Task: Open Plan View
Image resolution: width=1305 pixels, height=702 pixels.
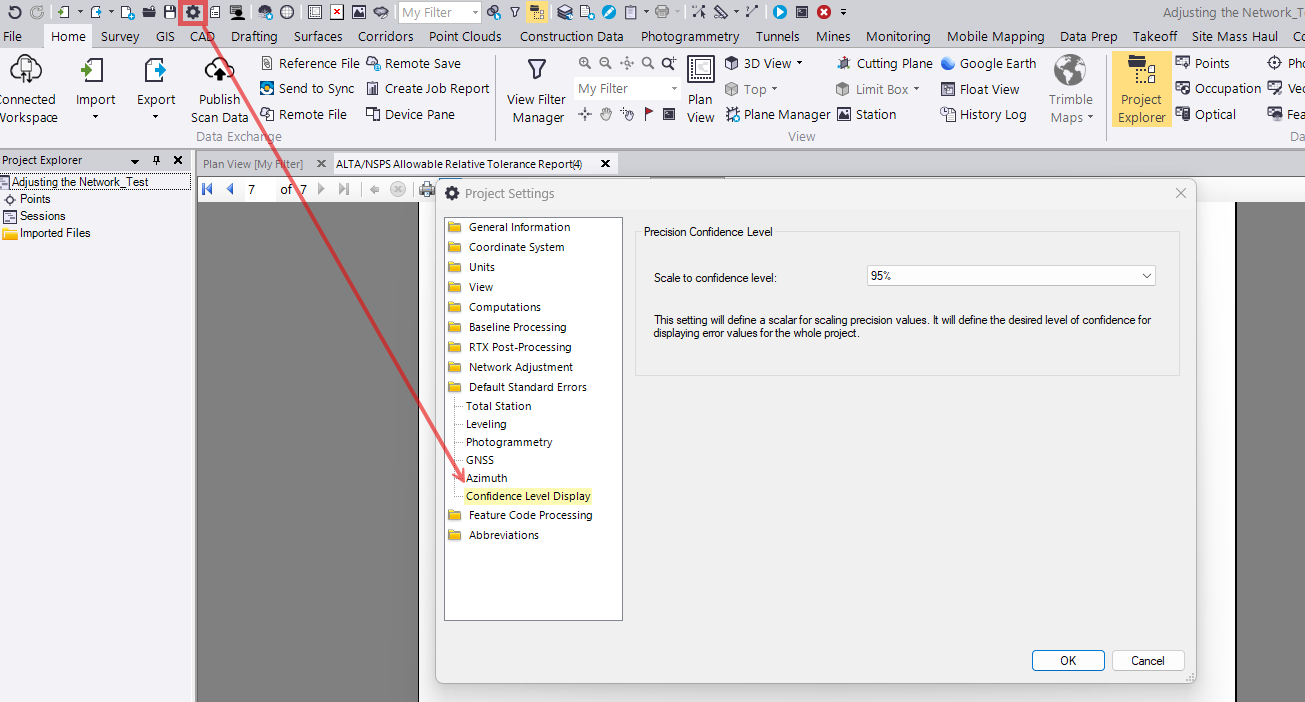Action: tap(701, 90)
